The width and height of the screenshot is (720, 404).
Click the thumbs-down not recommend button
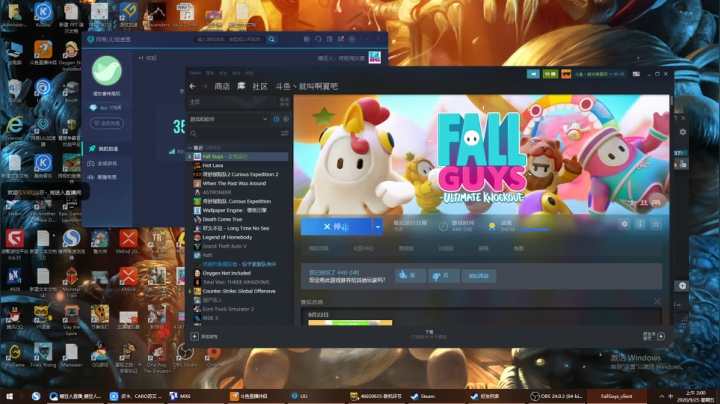[x=443, y=275]
